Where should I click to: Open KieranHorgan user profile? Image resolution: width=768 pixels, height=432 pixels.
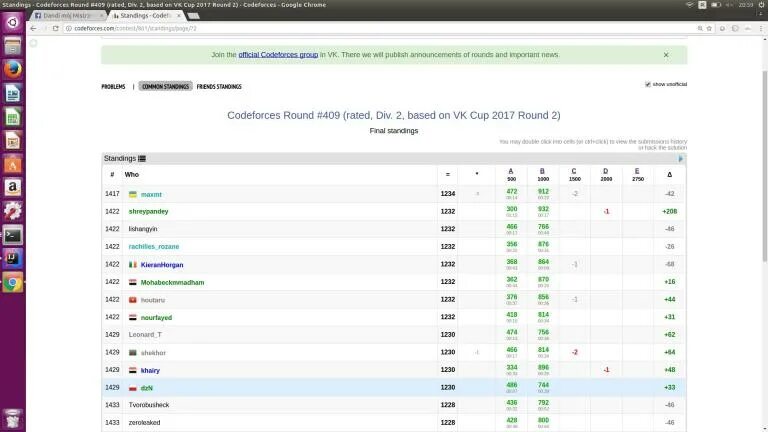pyautogui.click(x=162, y=265)
